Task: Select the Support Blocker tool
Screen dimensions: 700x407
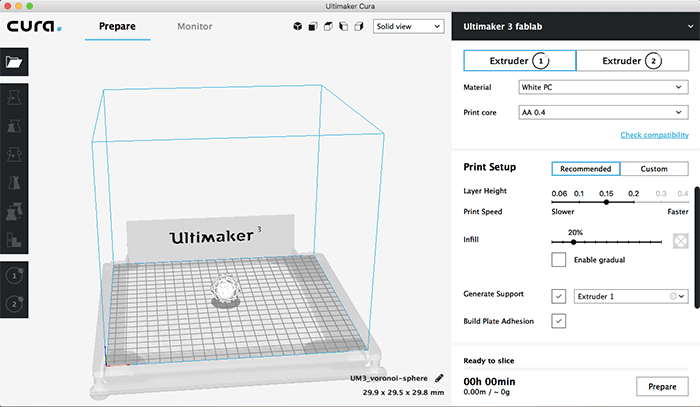Action: click(x=14, y=240)
